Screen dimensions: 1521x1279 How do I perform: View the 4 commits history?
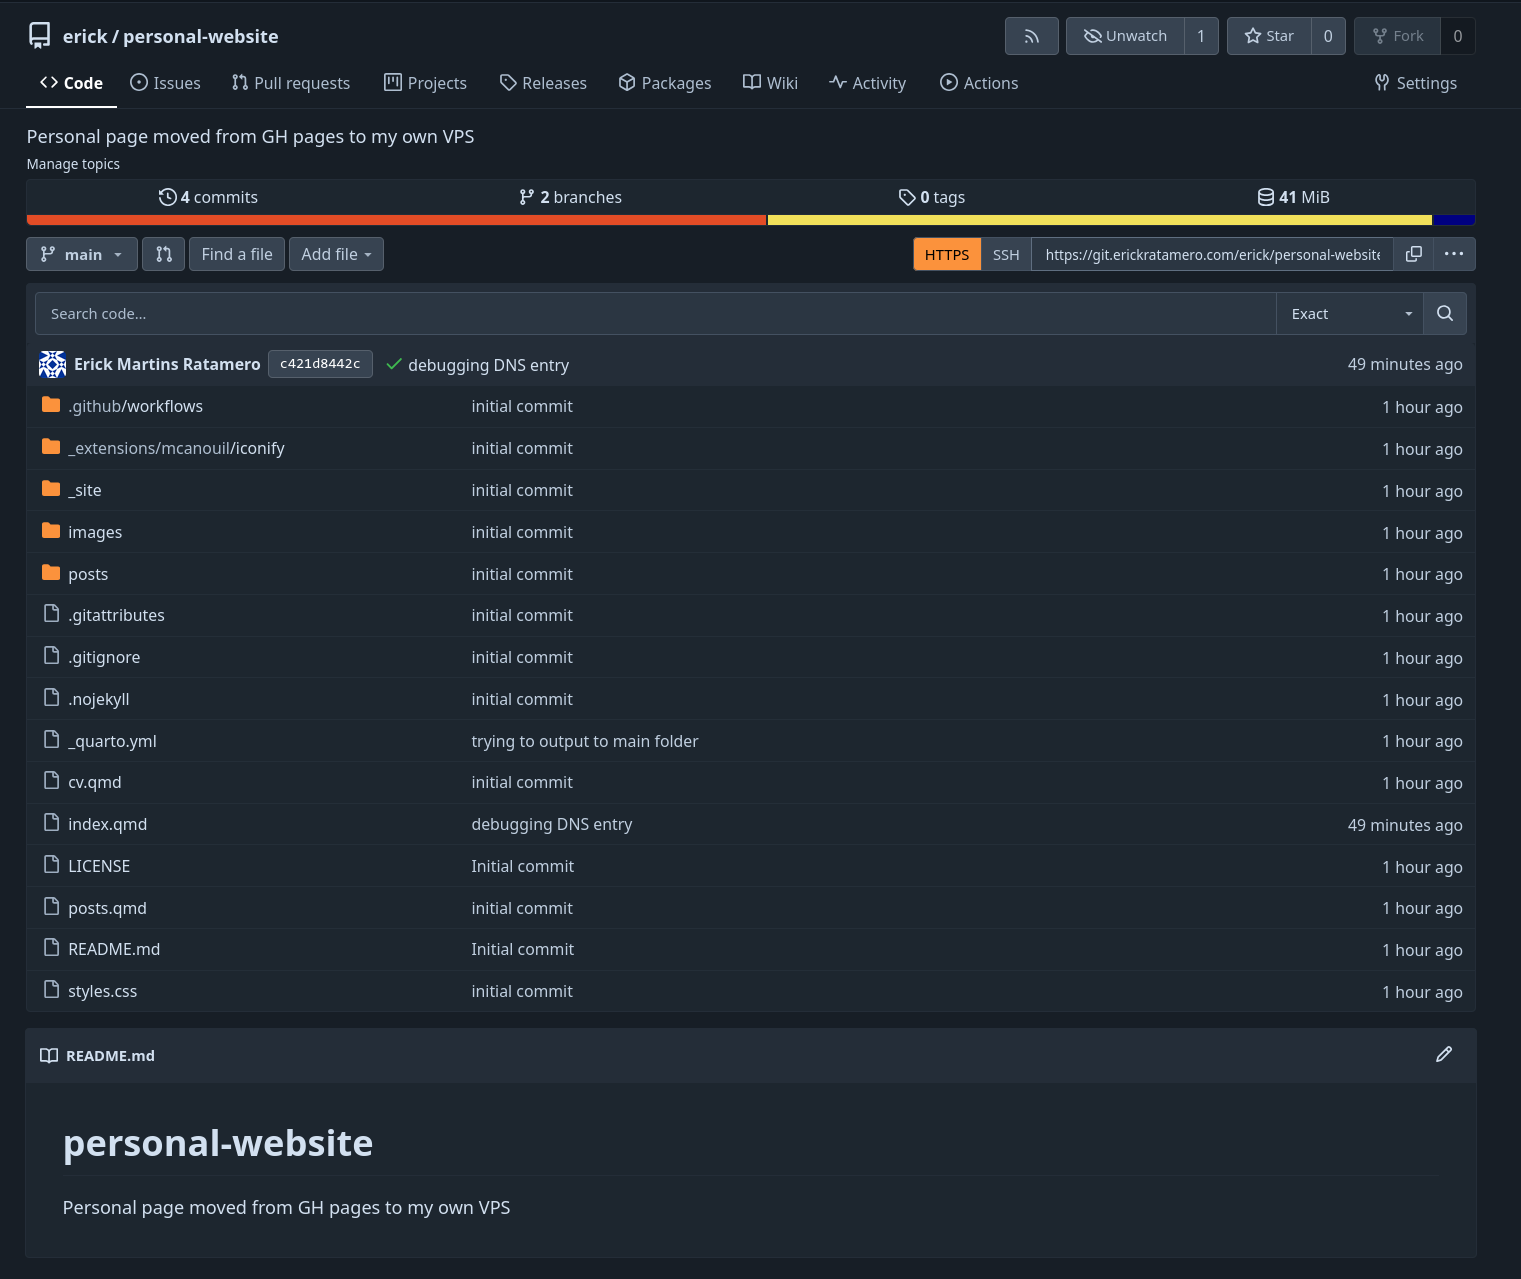point(208,197)
